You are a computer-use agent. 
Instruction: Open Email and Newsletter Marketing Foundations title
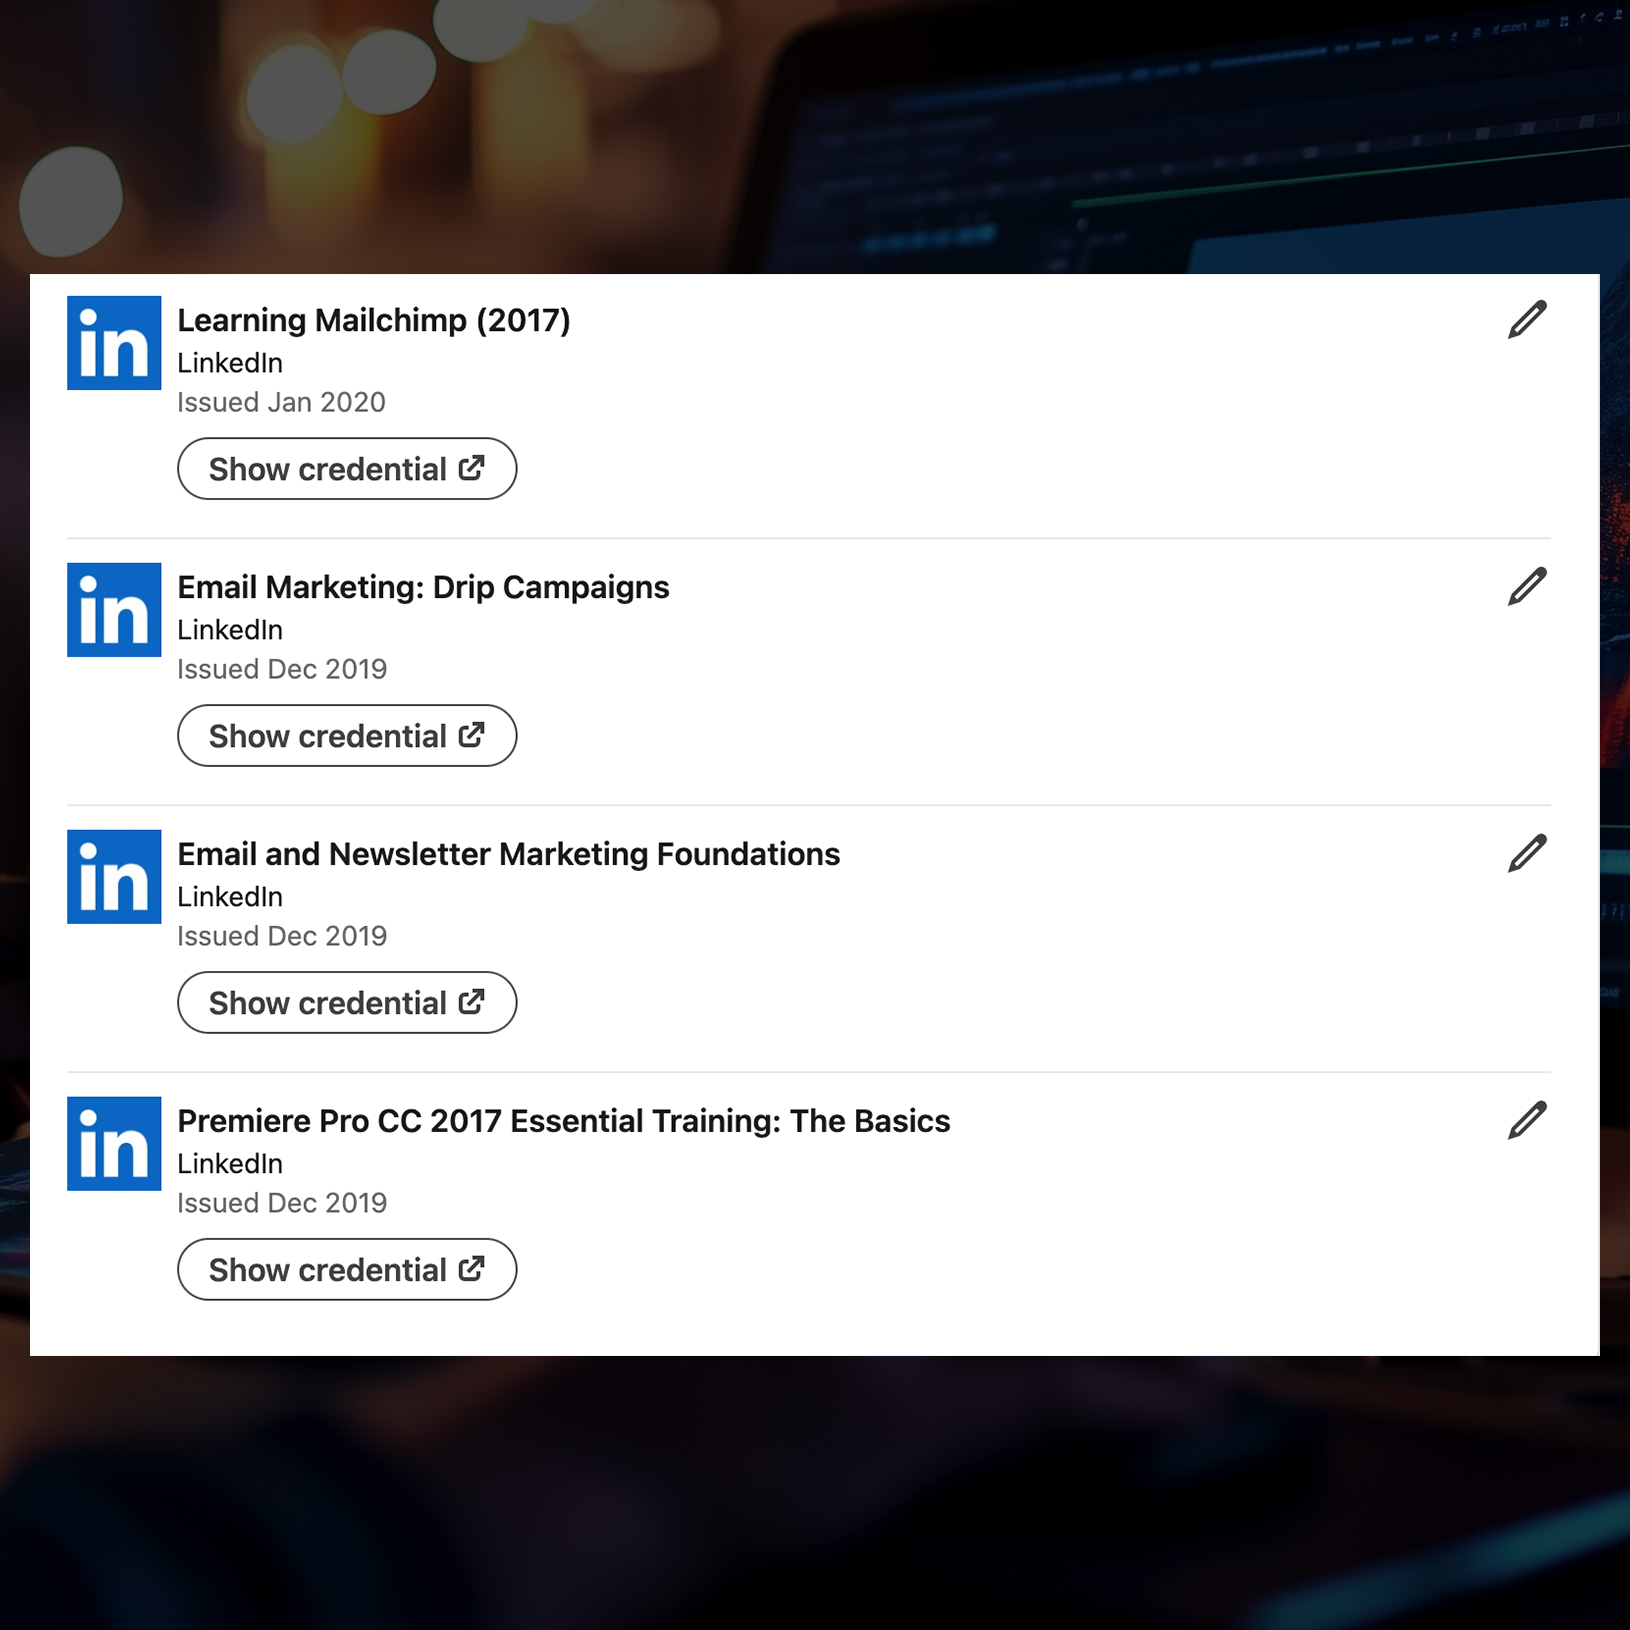(x=509, y=855)
